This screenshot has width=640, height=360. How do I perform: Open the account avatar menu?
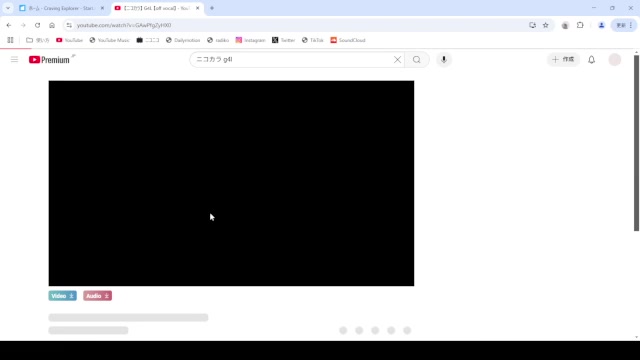(615, 60)
